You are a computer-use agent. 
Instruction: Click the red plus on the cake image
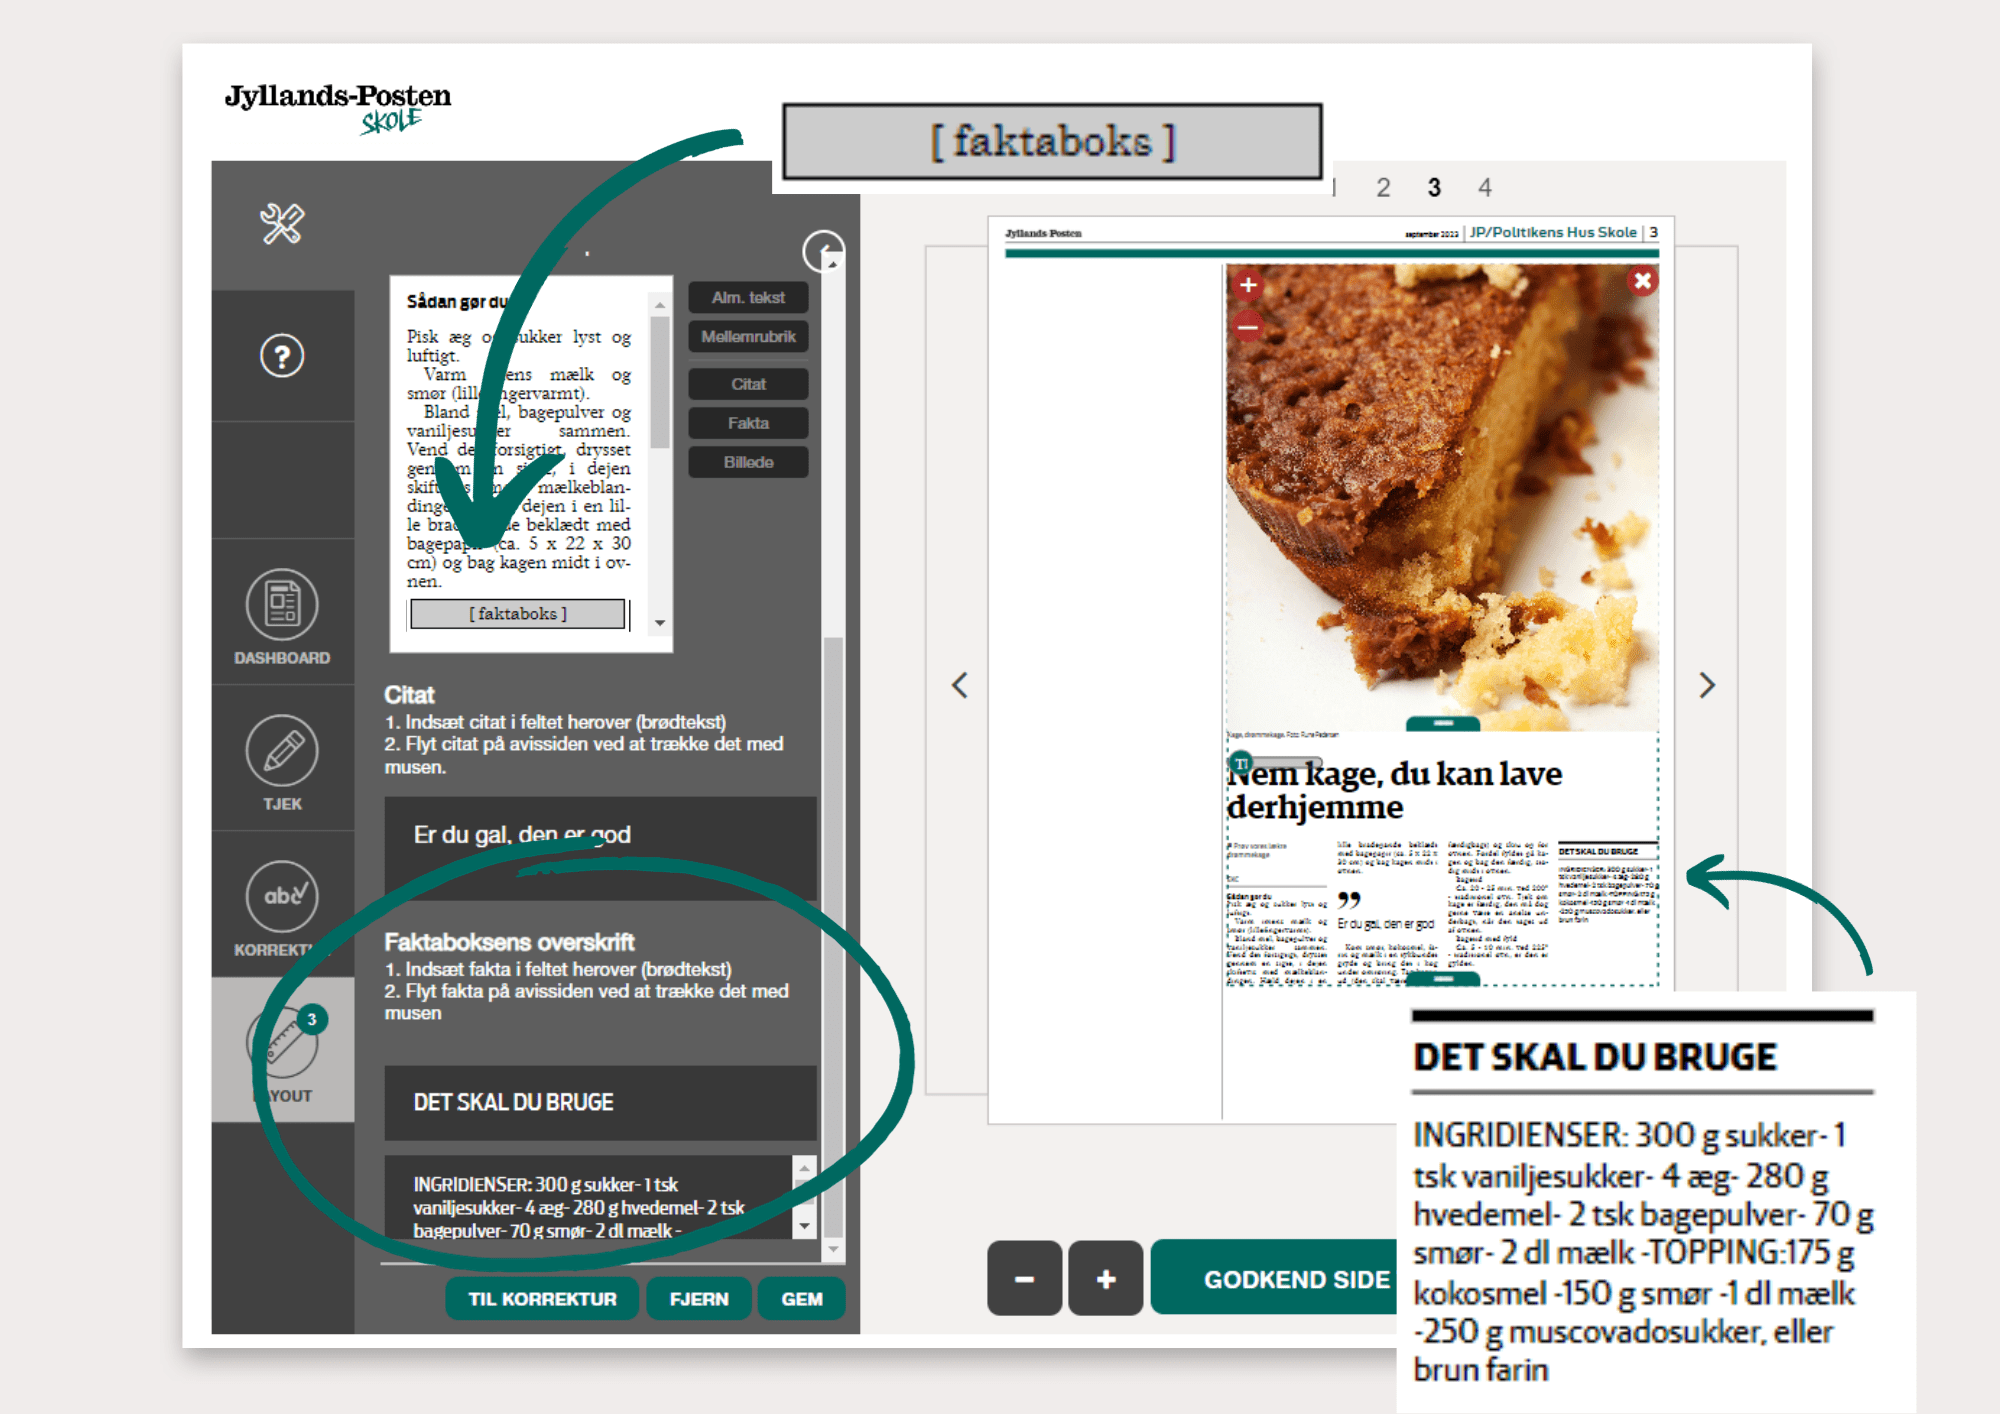pos(1248,285)
